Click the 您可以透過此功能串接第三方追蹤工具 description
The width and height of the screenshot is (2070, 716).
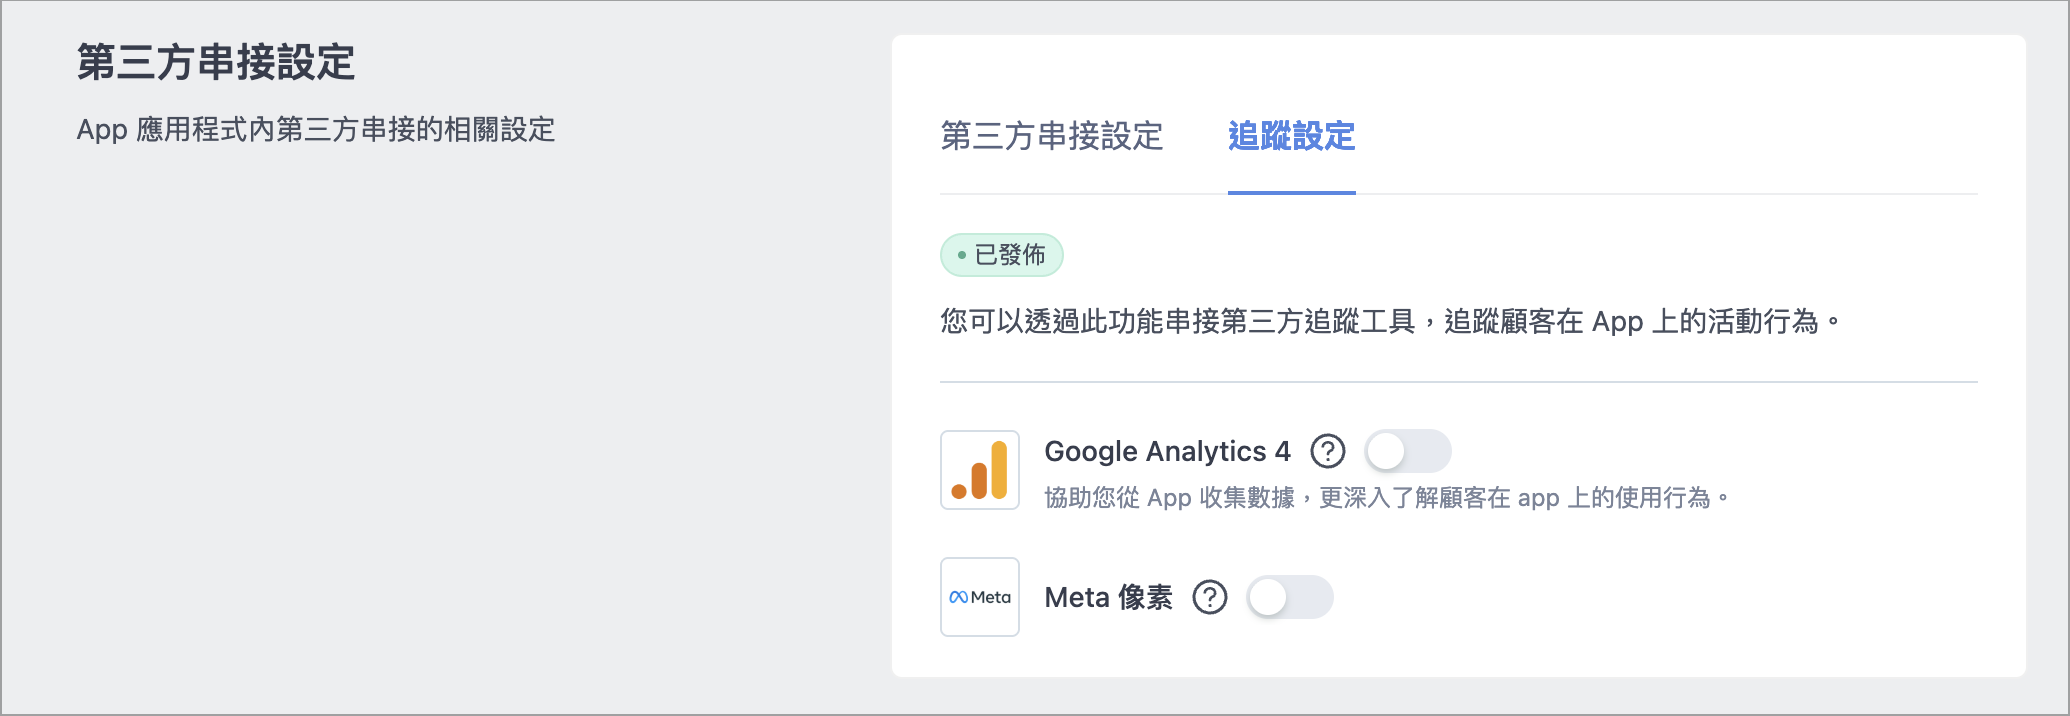[x=1178, y=322]
